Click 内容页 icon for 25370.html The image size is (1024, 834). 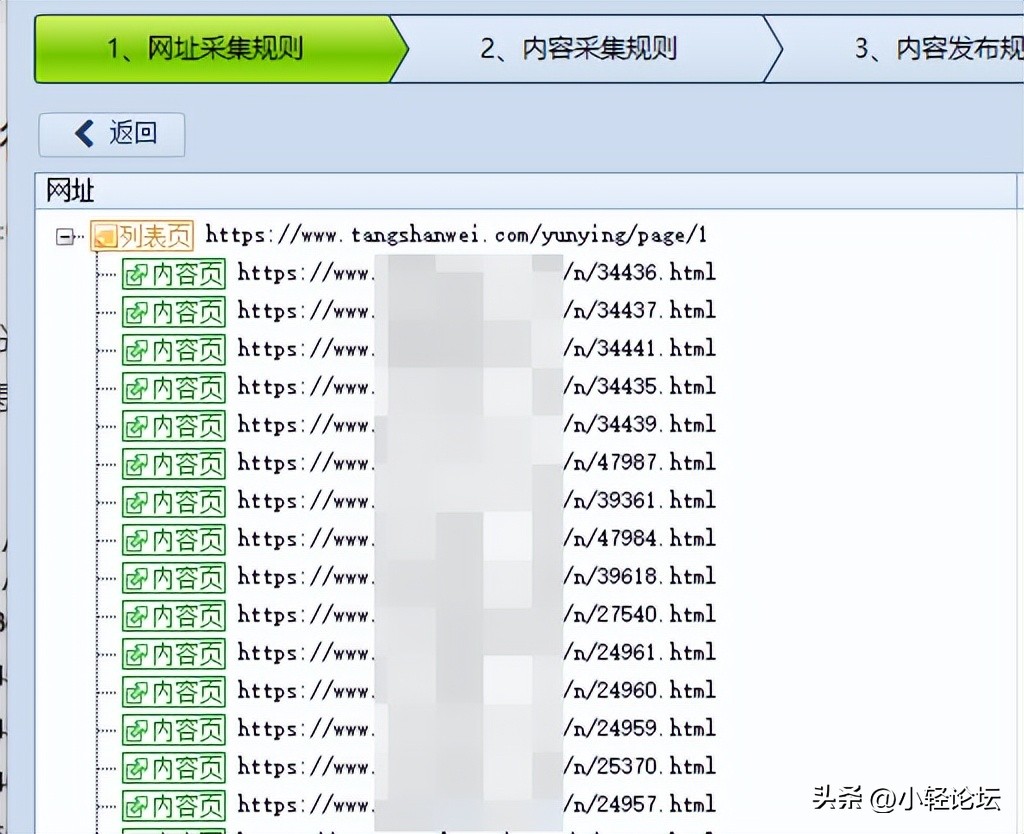tap(174, 767)
